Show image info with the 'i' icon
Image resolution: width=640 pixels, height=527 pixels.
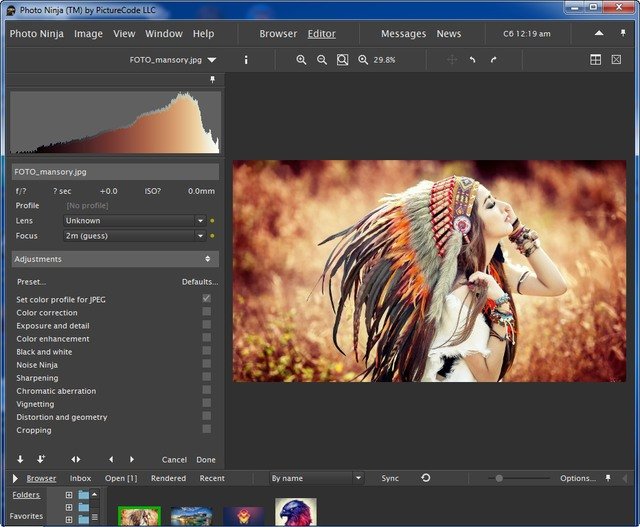(x=246, y=60)
